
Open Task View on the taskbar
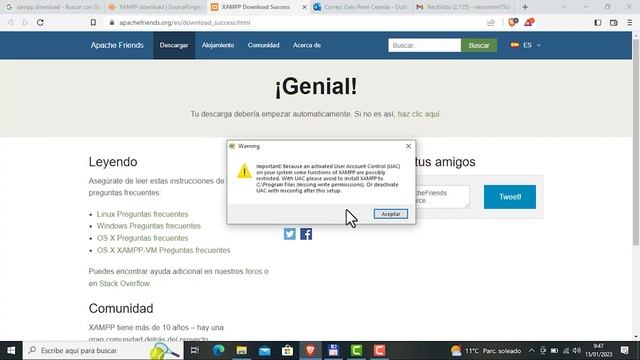195,351
